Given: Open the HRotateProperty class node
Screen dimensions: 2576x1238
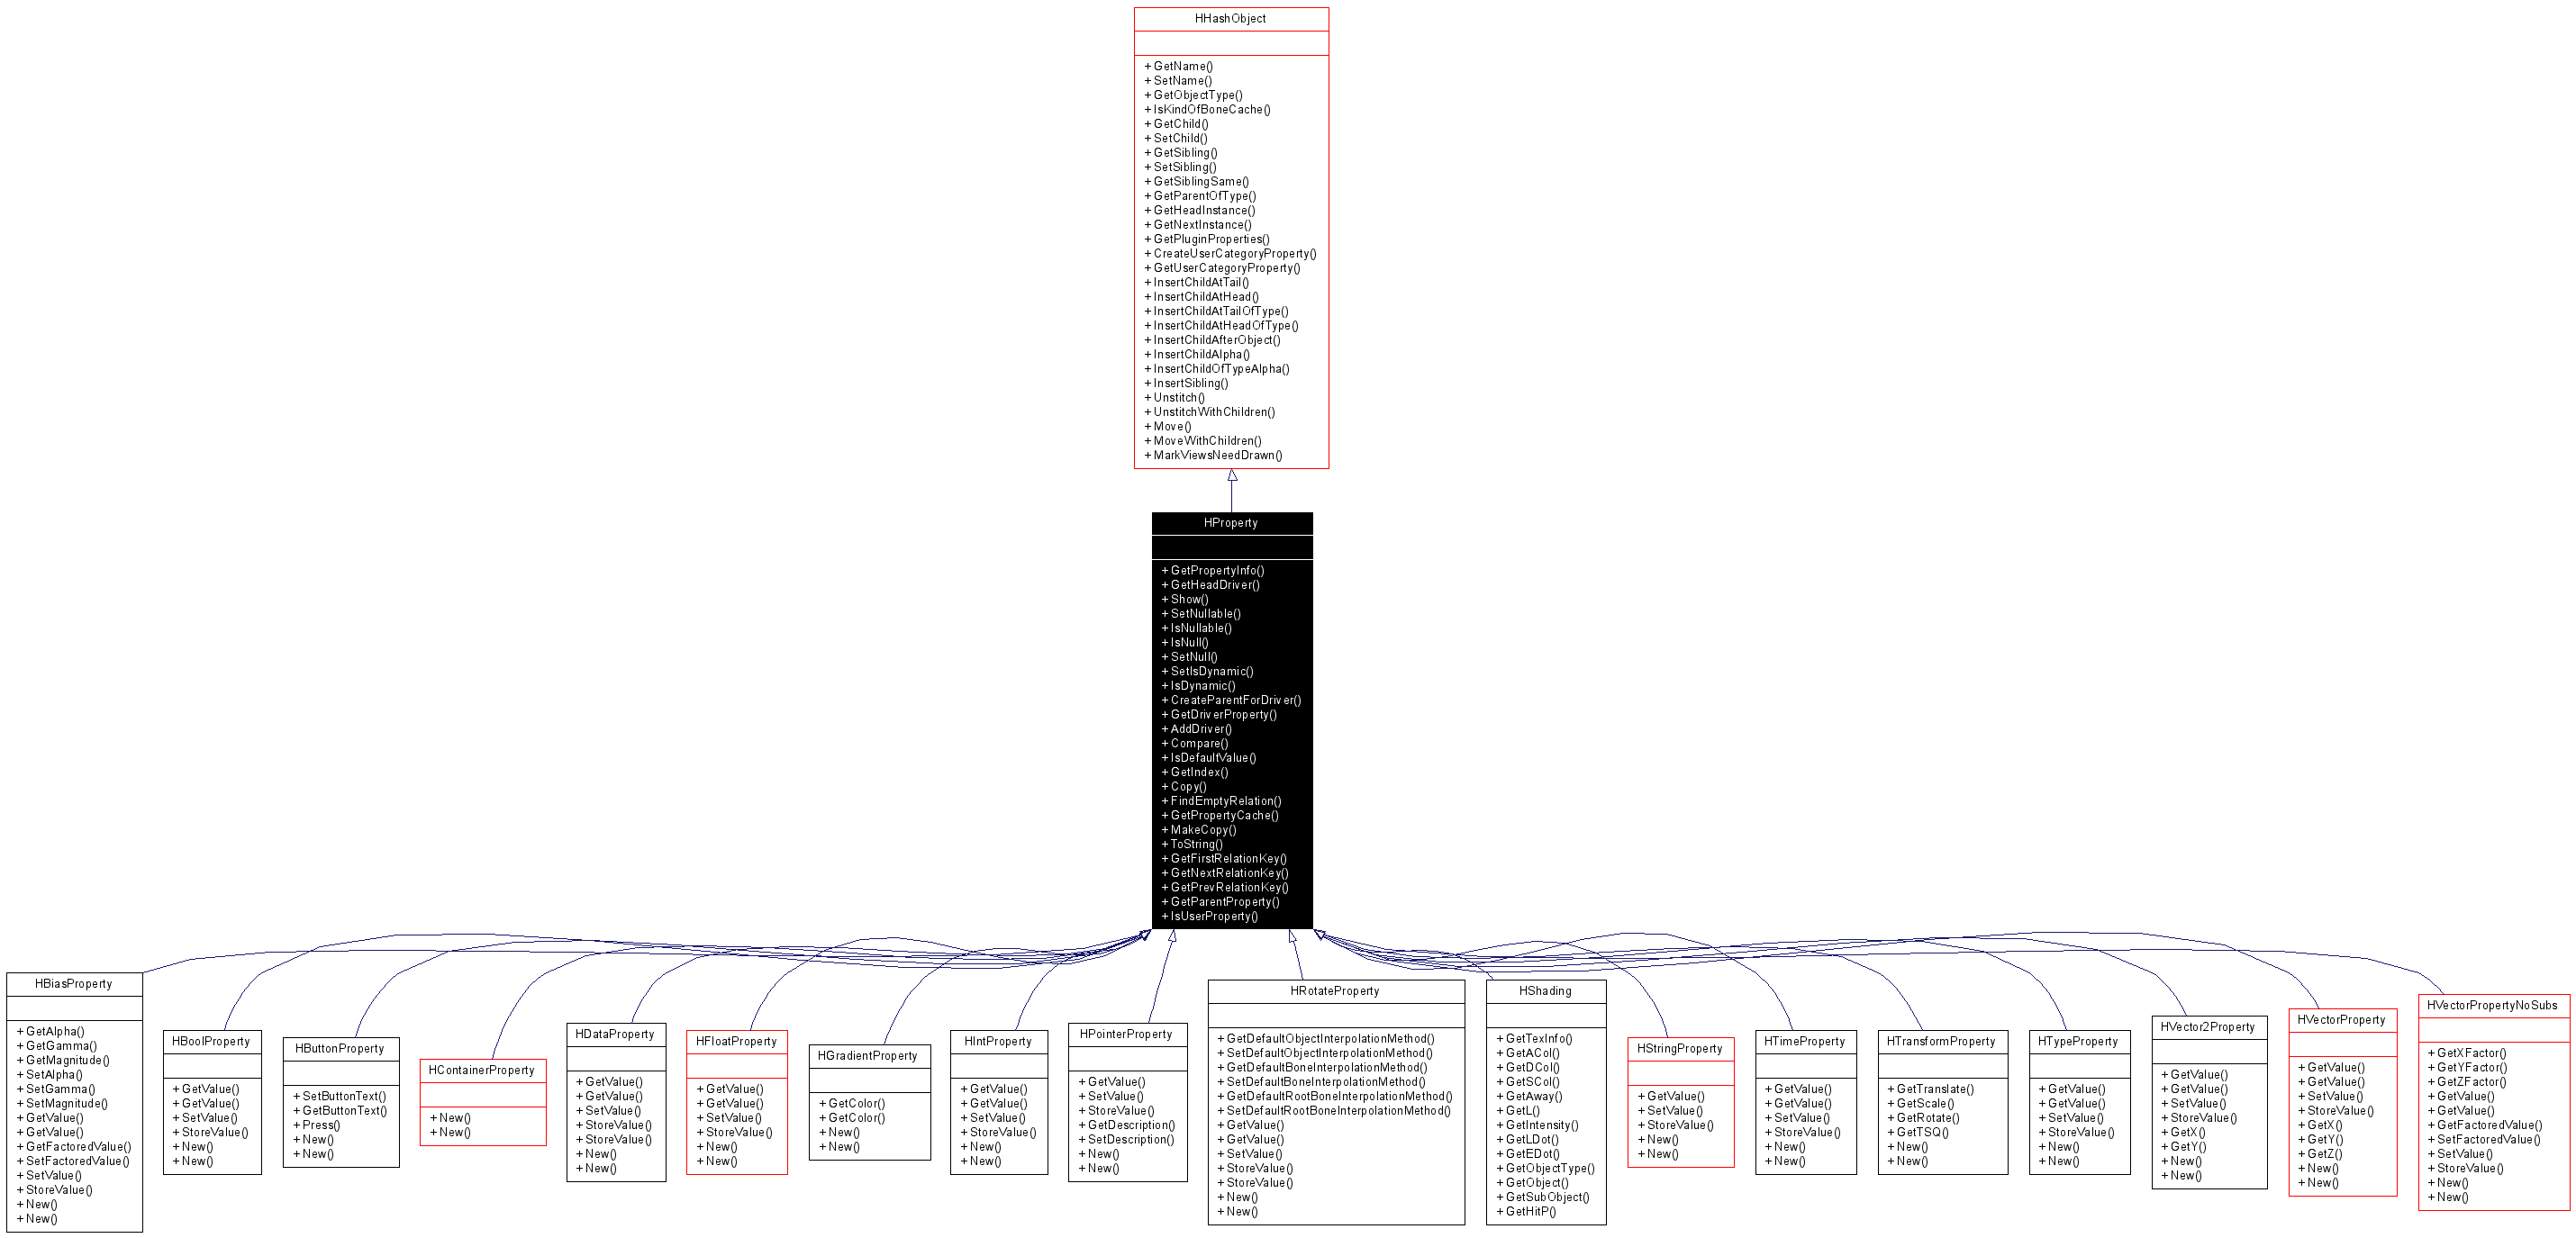Looking at the screenshot, I should pyautogui.click(x=1336, y=1102).
